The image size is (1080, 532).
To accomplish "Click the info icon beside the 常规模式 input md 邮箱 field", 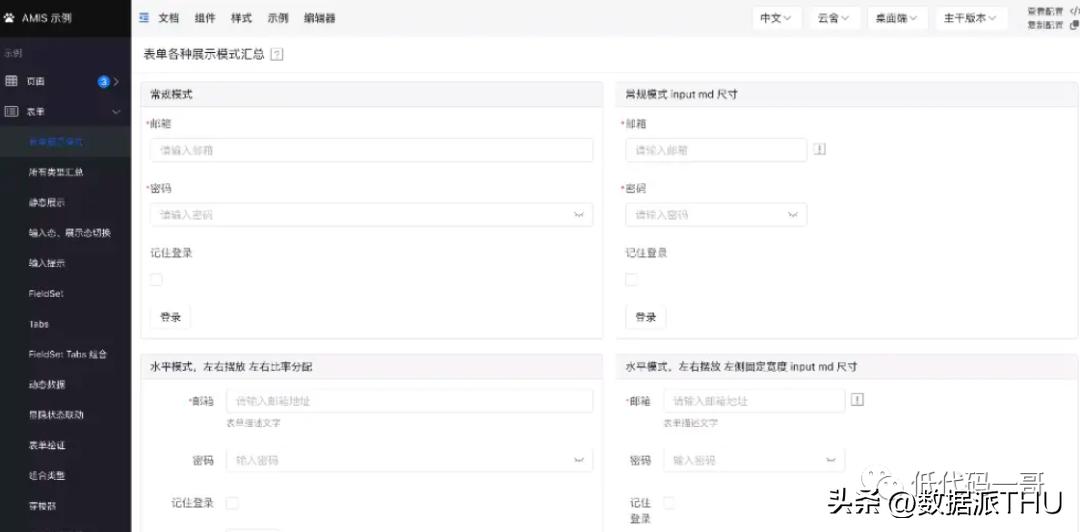I will tap(820, 150).
